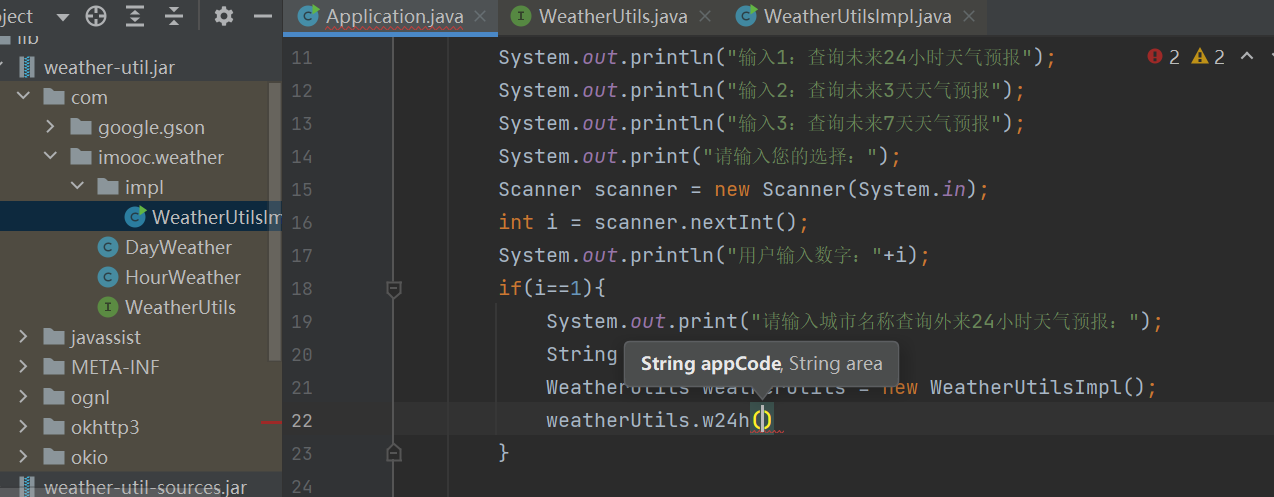Open the Project view dropdown arrow
The height and width of the screenshot is (497, 1274).
62,17
